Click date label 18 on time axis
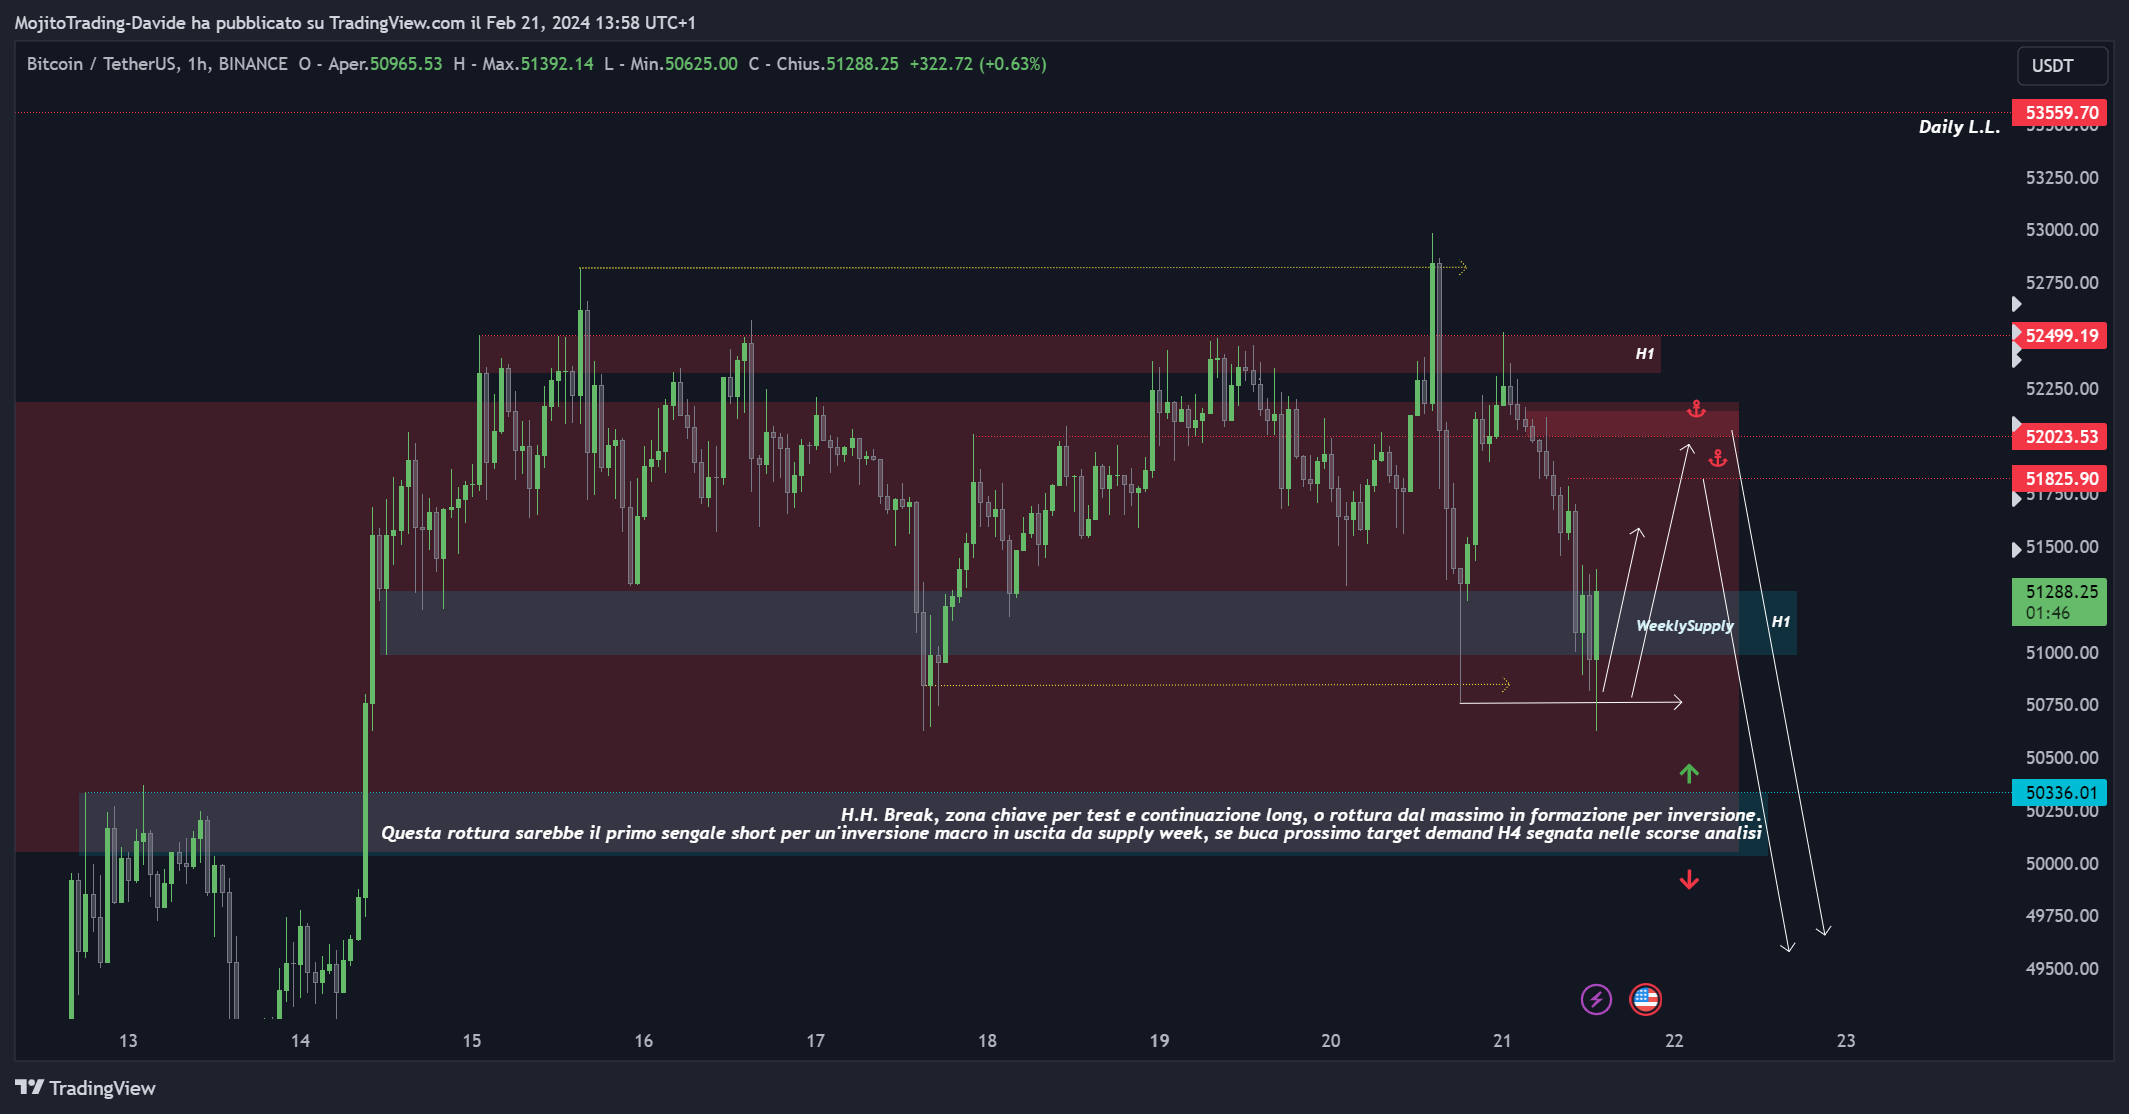 pos(987,1041)
